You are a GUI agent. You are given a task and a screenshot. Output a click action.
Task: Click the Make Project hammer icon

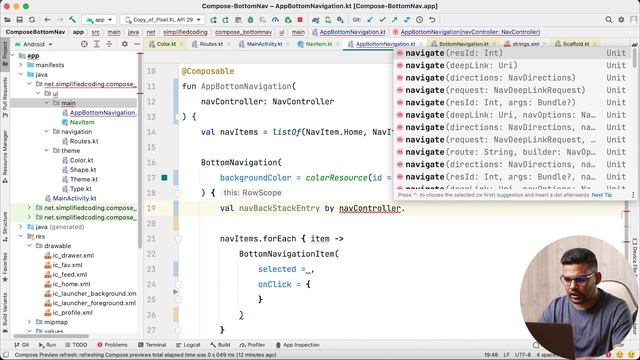[72, 20]
